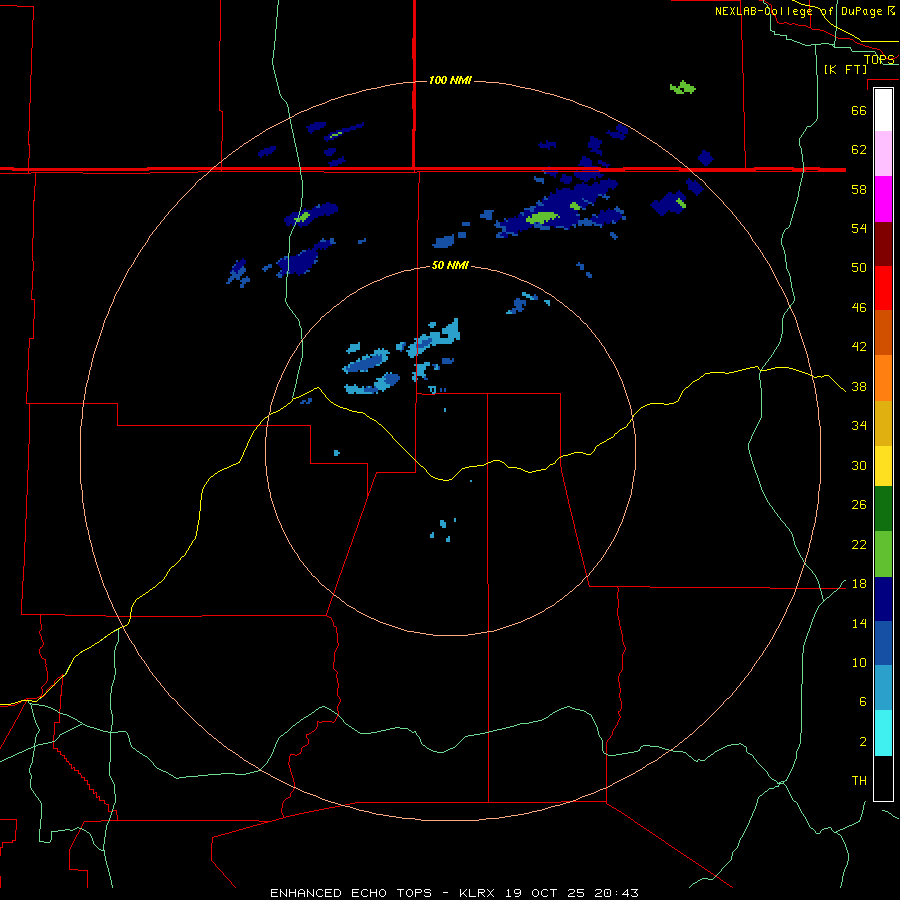Image resolution: width=900 pixels, height=900 pixels.
Task: Click the legend value 54
Action: click(859, 228)
